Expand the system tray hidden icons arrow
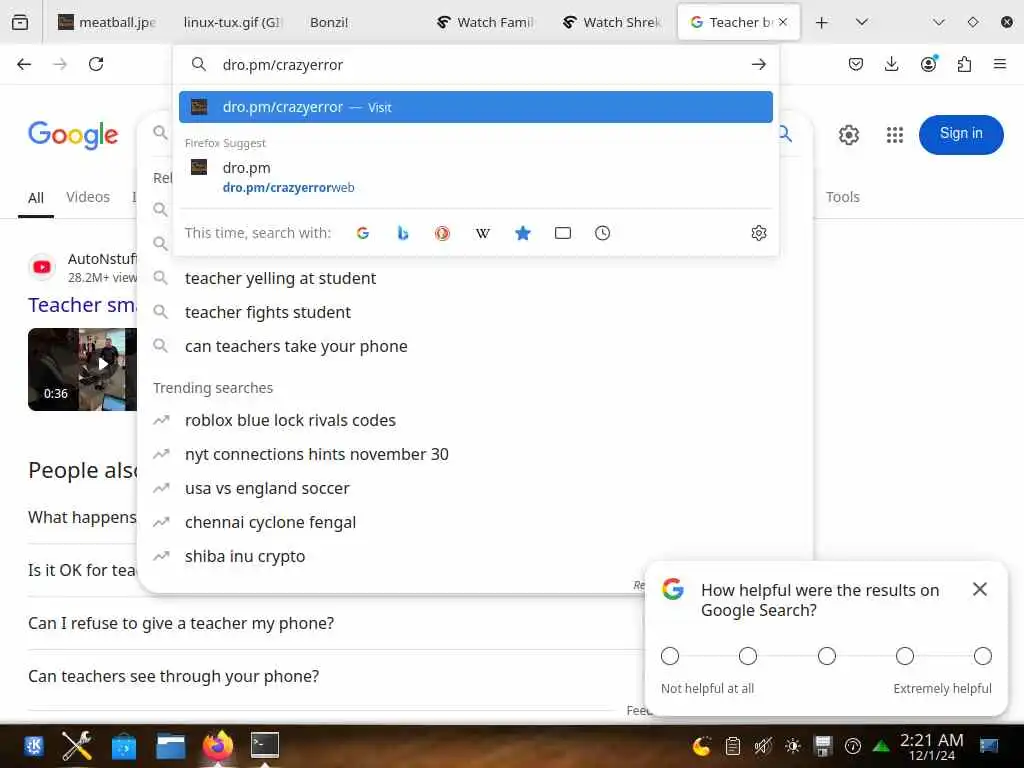This screenshot has width=1024, height=768. (881, 746)
